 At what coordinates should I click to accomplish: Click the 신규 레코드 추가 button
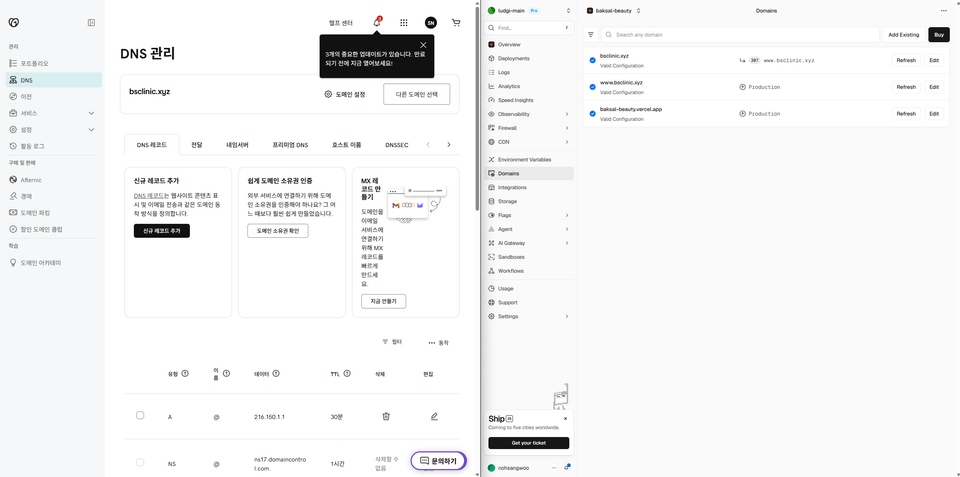point(162,231)
